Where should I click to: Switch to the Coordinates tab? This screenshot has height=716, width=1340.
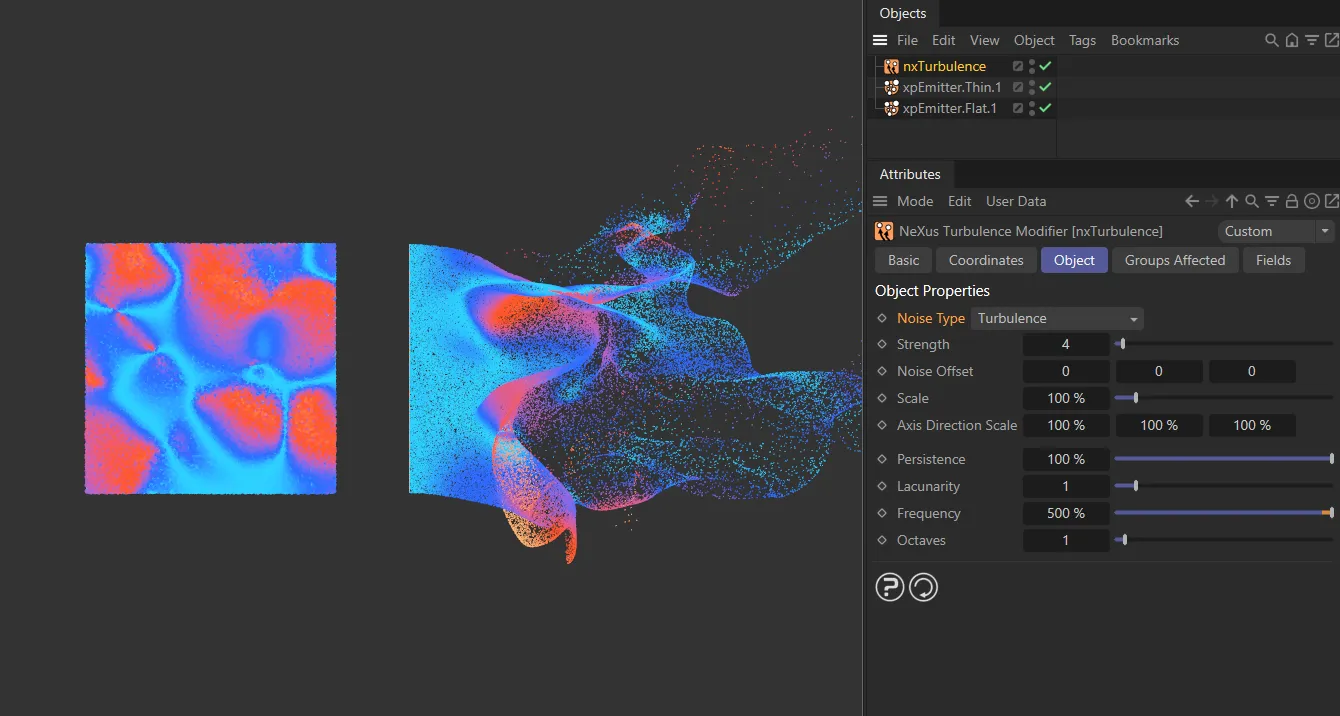point(986,260)
